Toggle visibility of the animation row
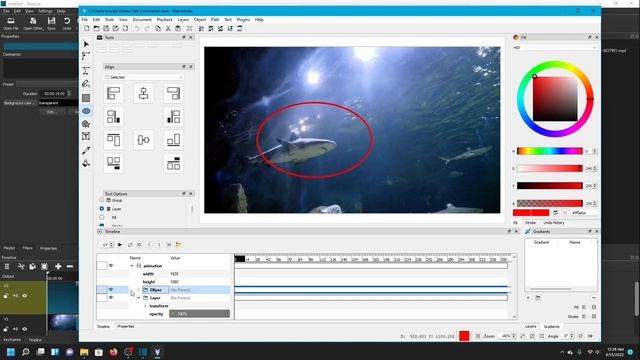The width and height of the screenshot is (640, 360). 111,266
